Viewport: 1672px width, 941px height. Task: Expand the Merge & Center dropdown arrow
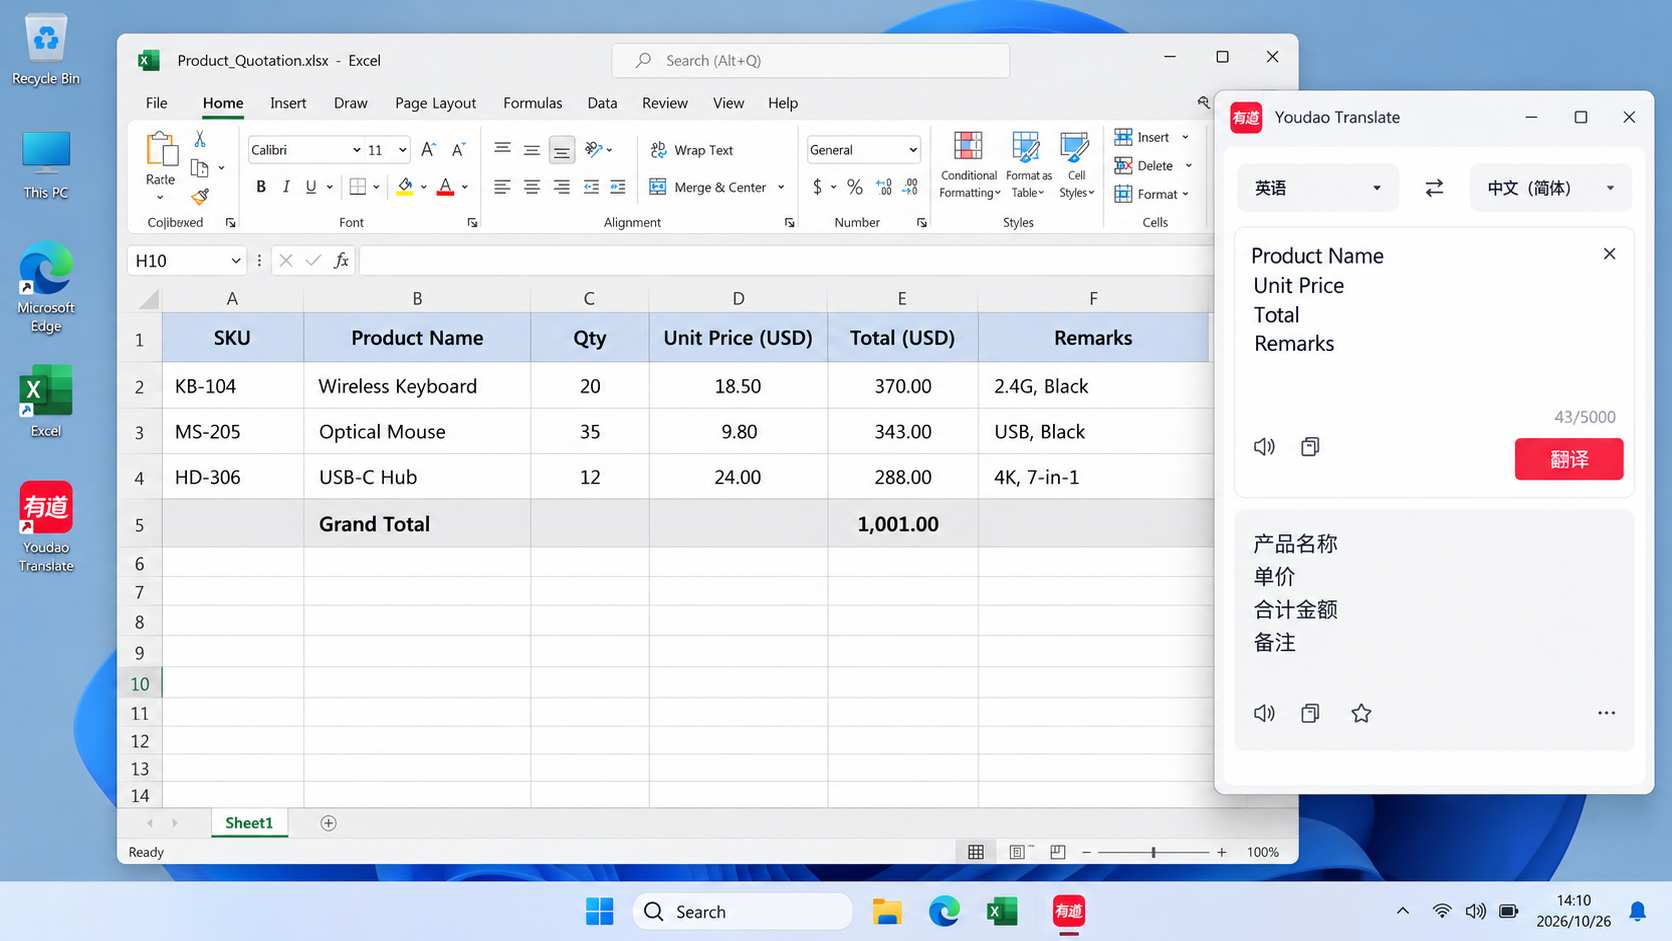point(781,187)
